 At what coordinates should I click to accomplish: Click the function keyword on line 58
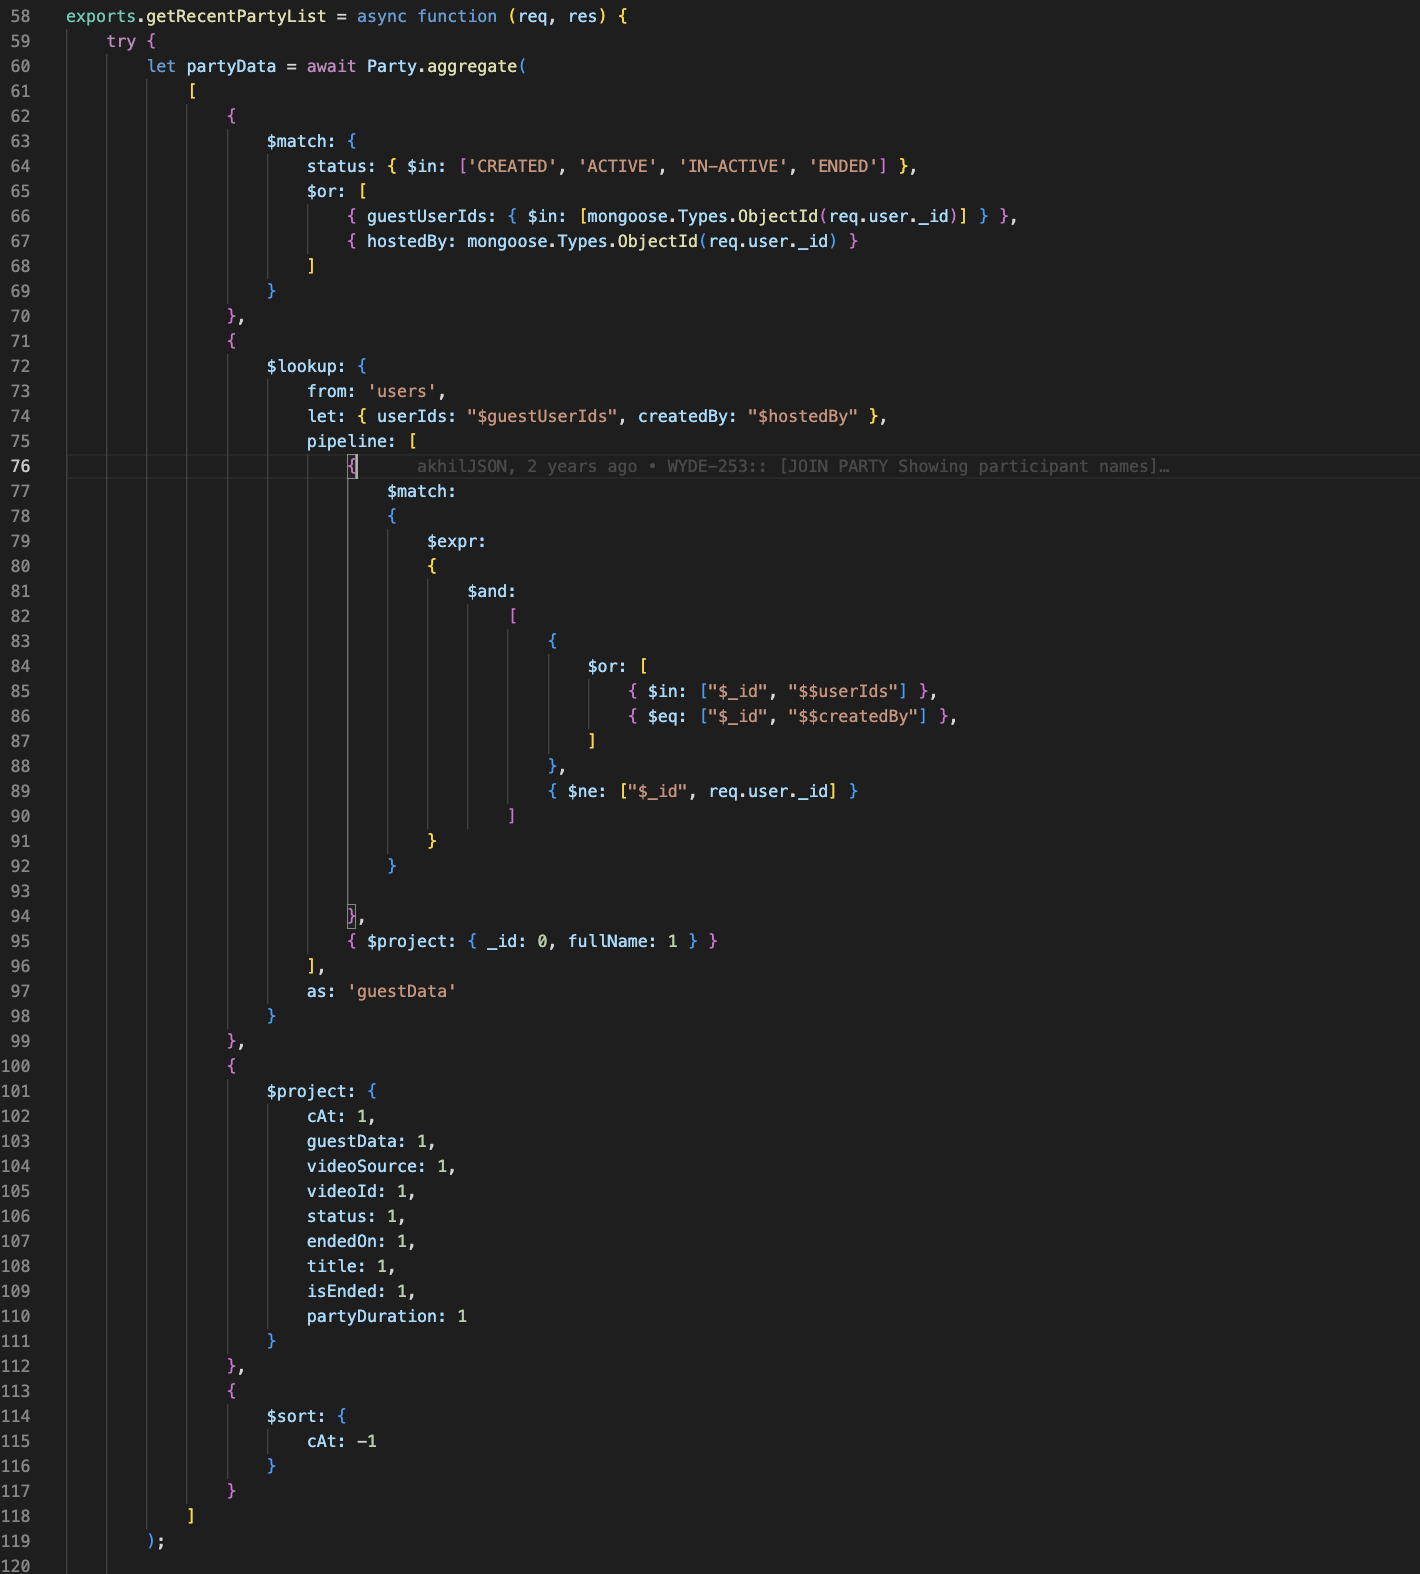point(457,16)
